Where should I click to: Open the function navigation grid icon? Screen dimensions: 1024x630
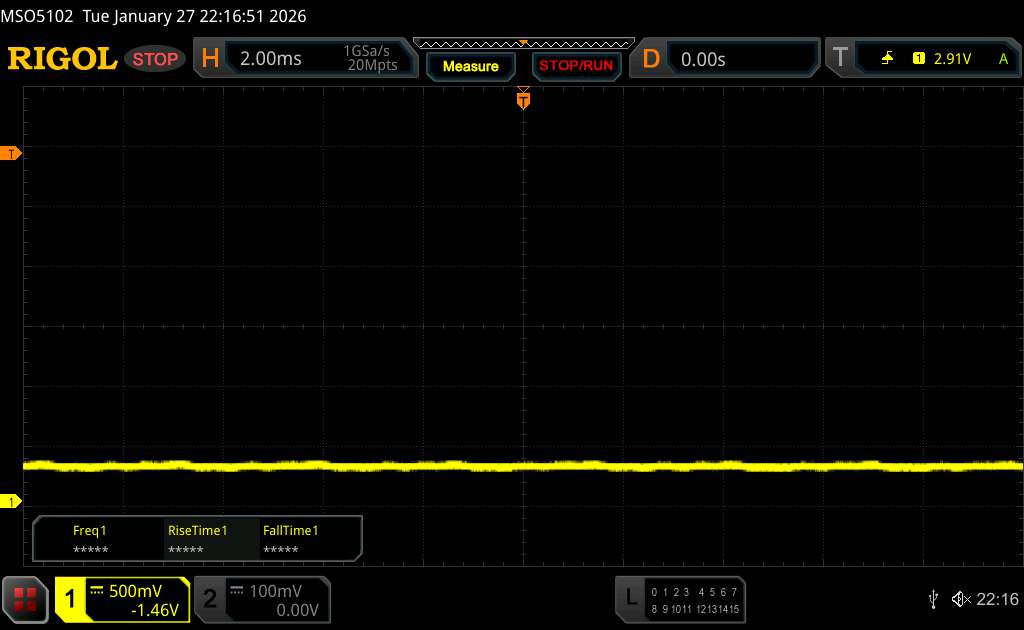26,599
